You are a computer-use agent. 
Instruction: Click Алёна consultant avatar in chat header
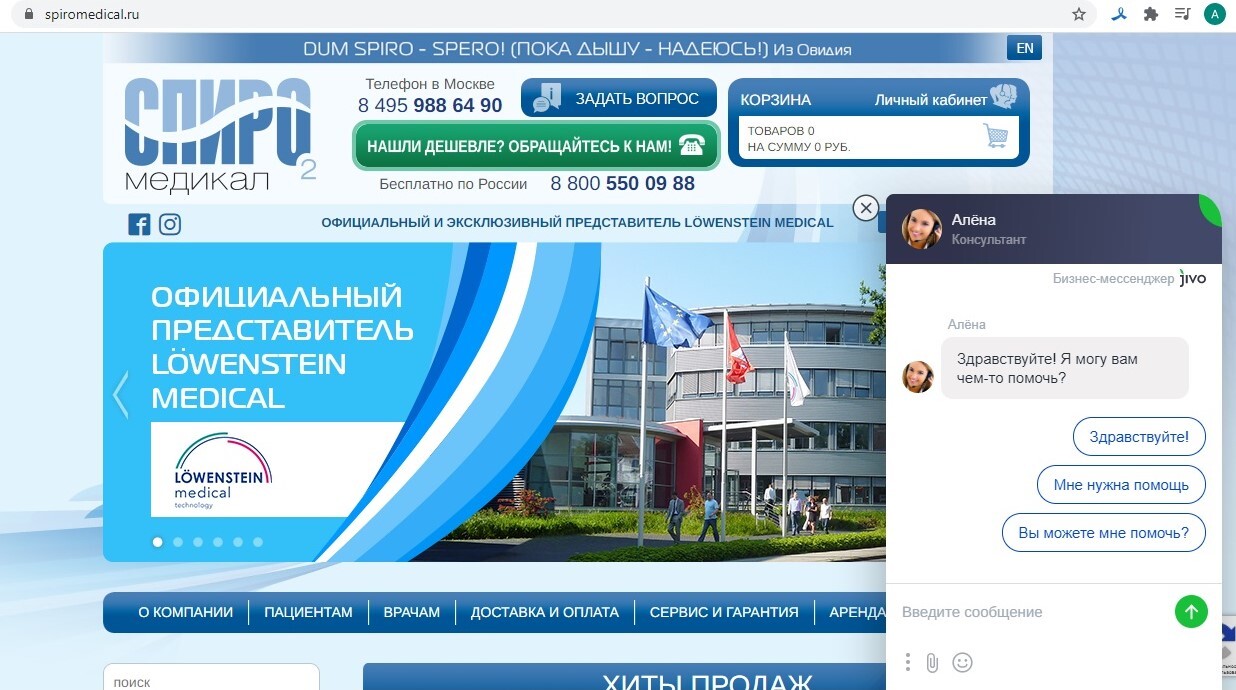pos(921,228)
